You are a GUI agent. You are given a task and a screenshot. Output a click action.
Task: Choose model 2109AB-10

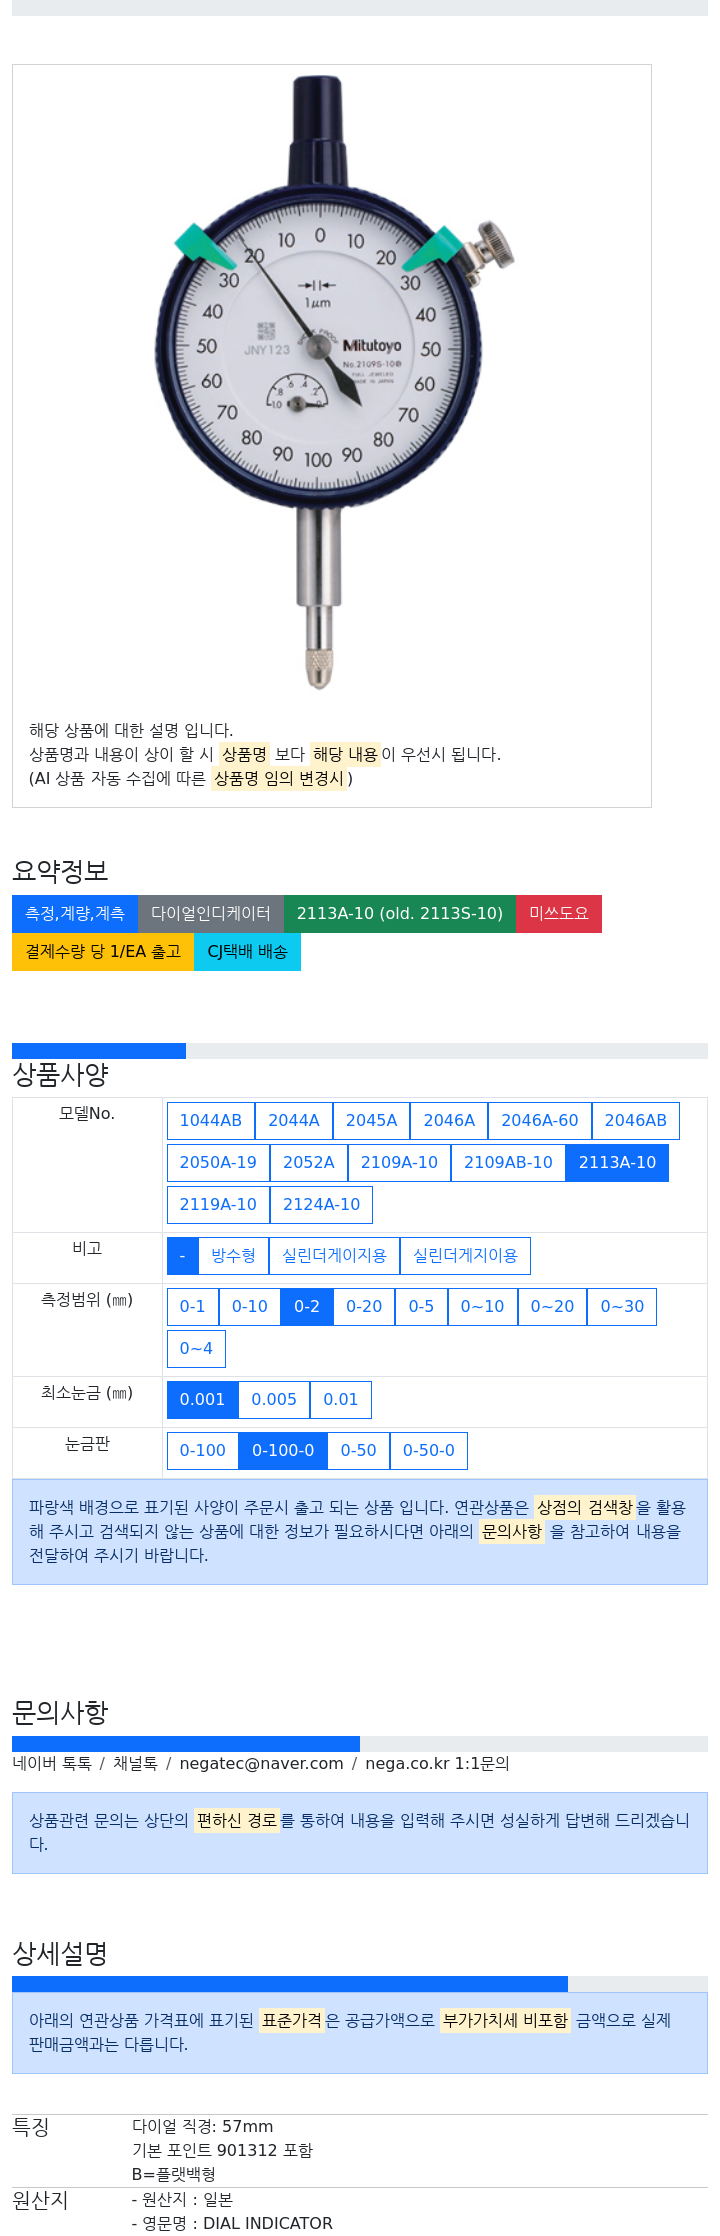508,1163
